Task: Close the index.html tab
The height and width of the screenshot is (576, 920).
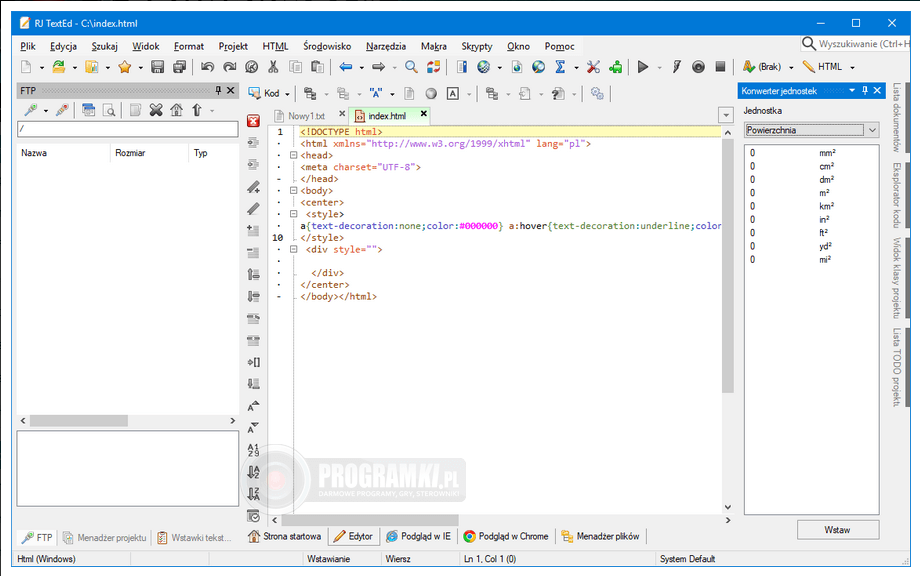Action: coord(424,113)
